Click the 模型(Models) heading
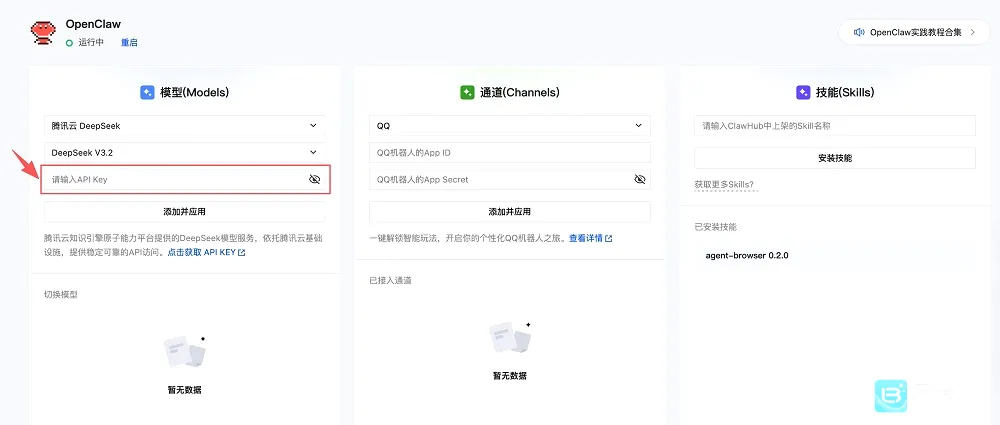1000x425 pixels. [195, 93]
